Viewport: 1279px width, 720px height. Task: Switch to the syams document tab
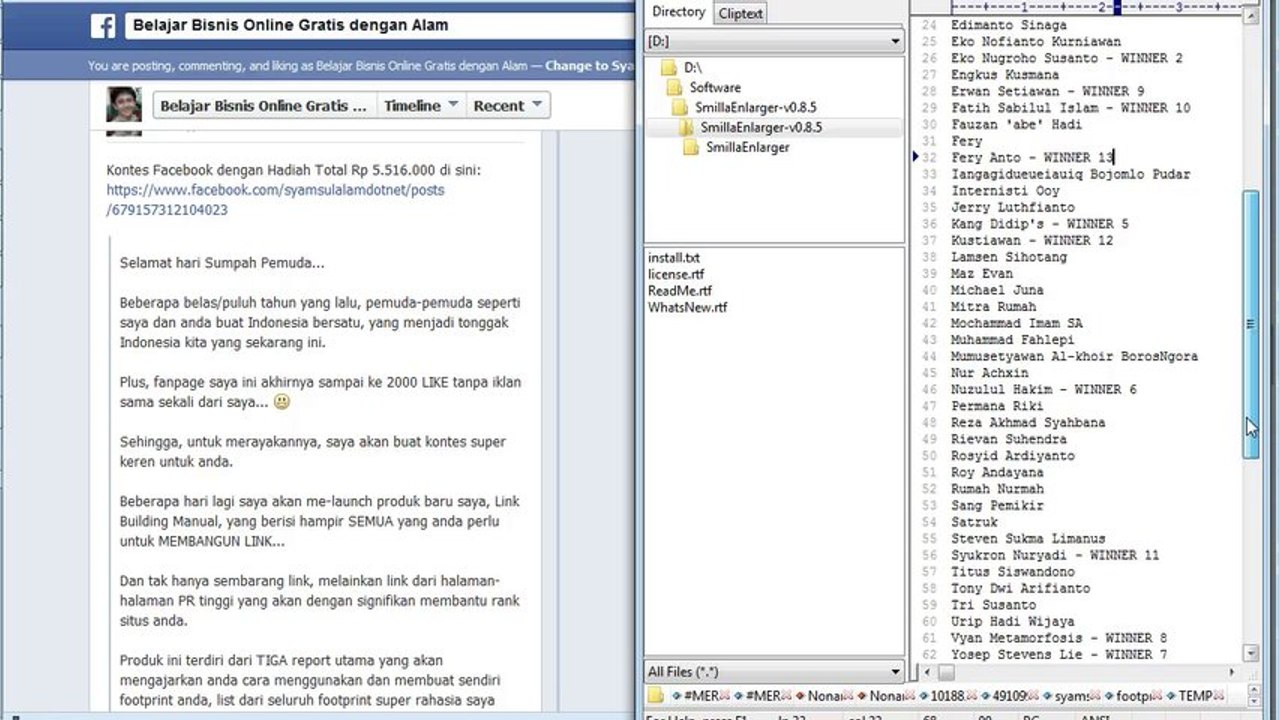[1068, 695]
